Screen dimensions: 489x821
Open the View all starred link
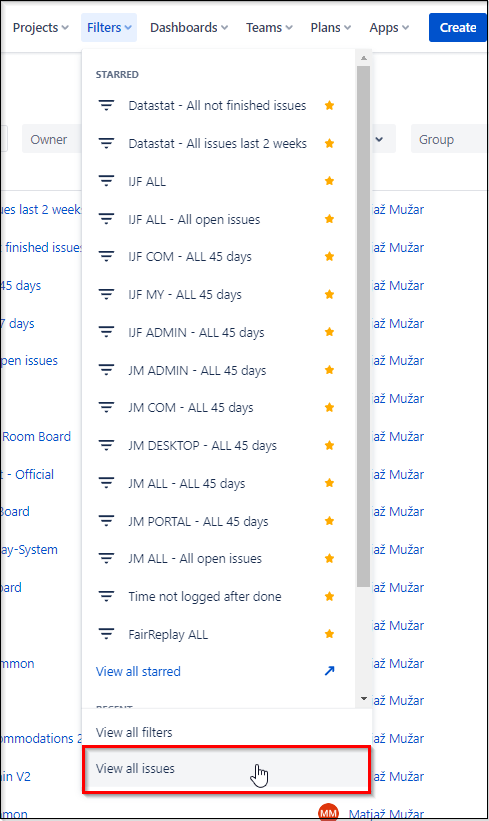[x=138, y=671]
